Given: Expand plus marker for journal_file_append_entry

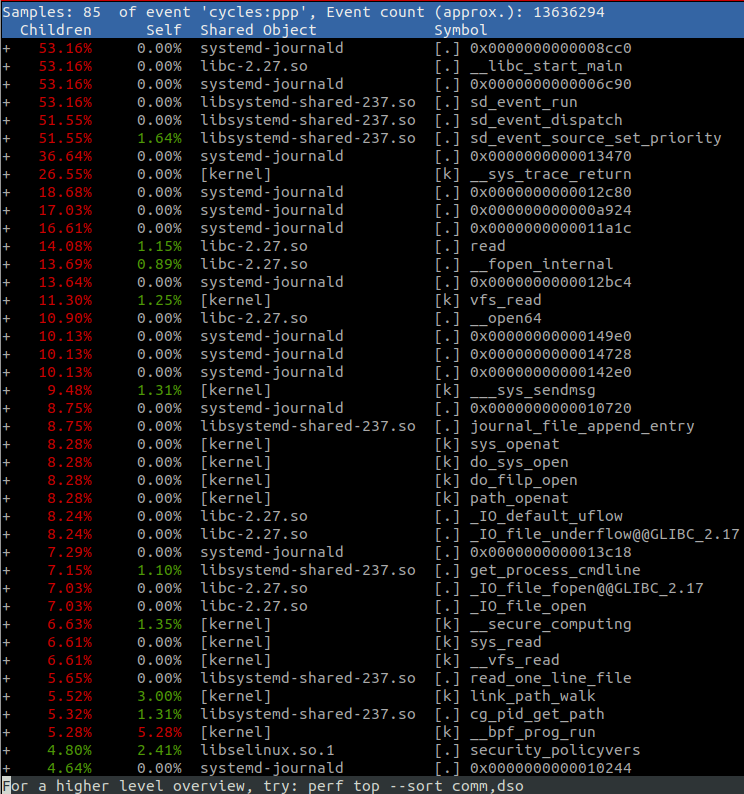Looking at the screenshot, I should [x=7, y=426].
